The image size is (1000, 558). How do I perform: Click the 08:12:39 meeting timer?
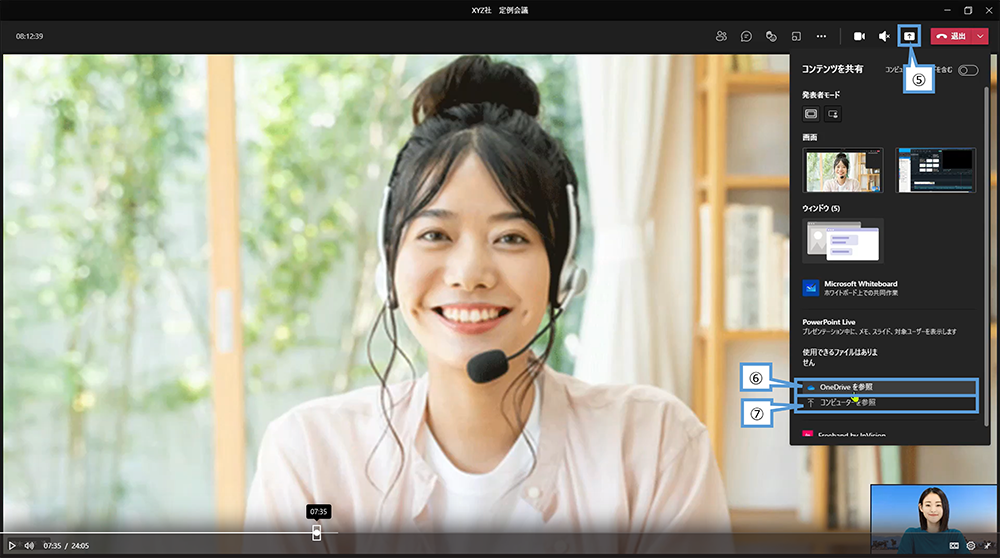[29, 36]
